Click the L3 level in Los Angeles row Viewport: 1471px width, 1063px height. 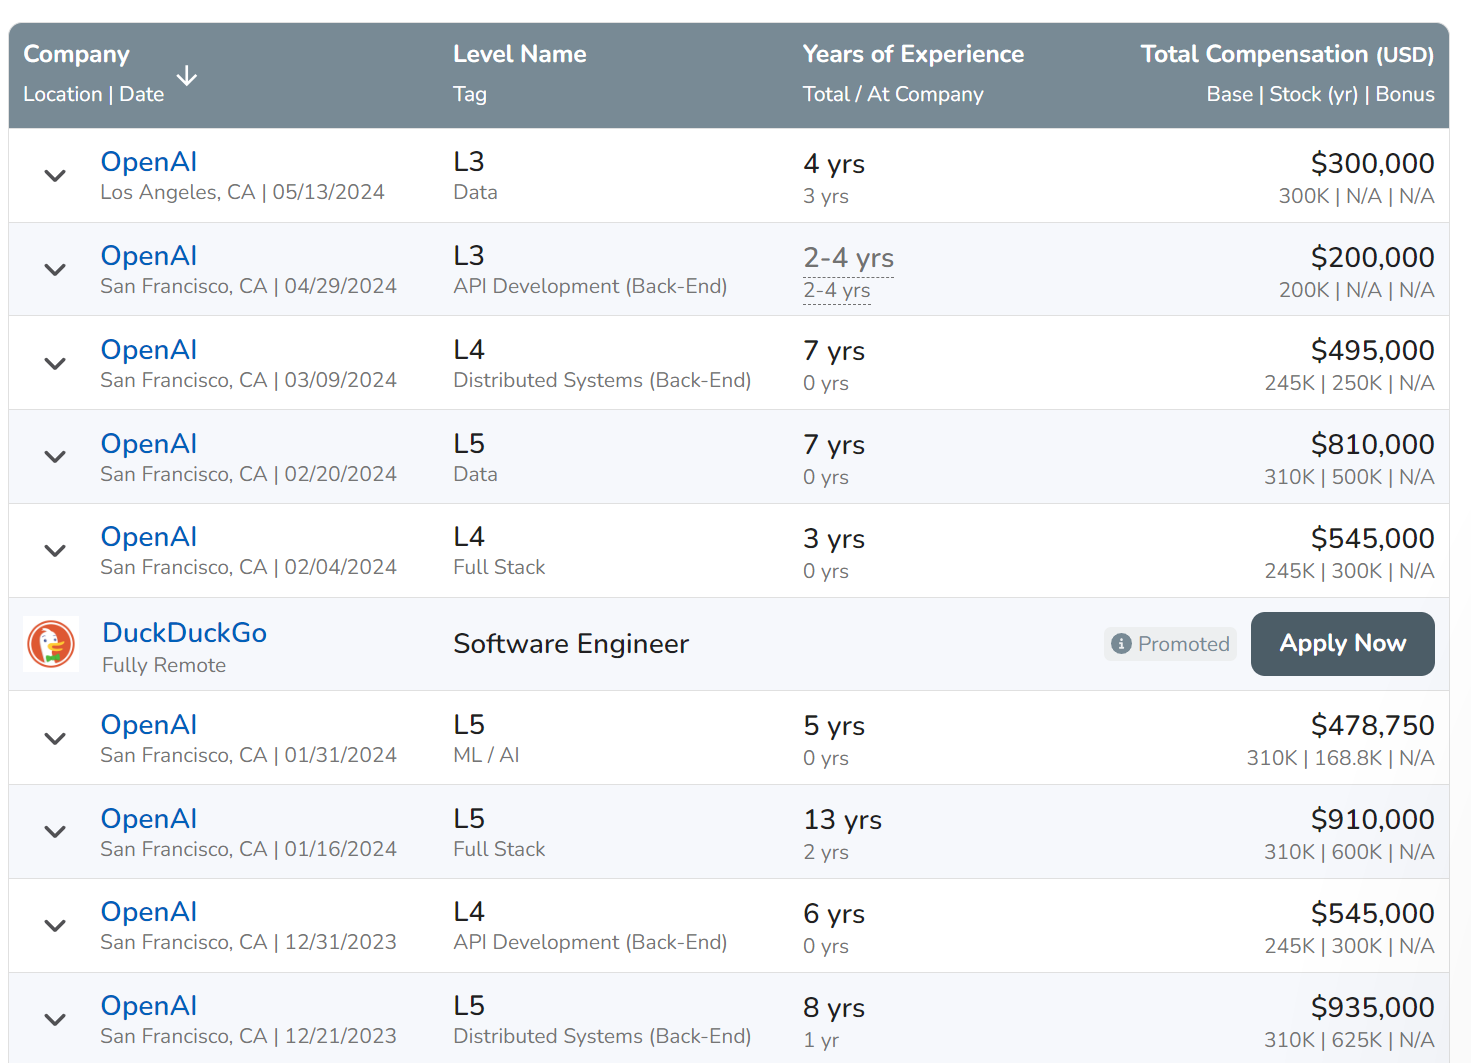(x=469, y=162)
